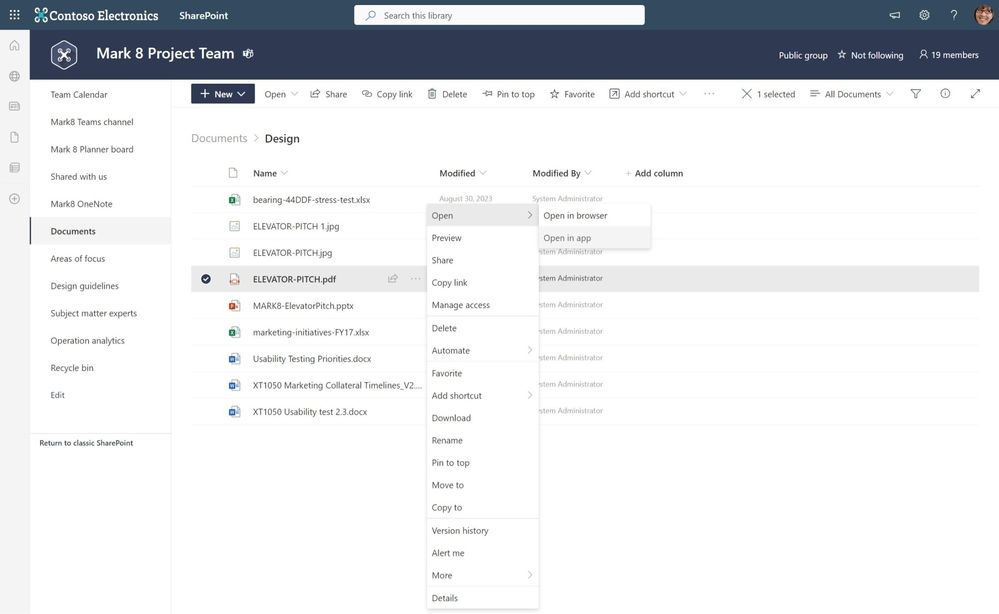Click Return to classic SharePoint
The image size is (999, 614).
[86, 443]
